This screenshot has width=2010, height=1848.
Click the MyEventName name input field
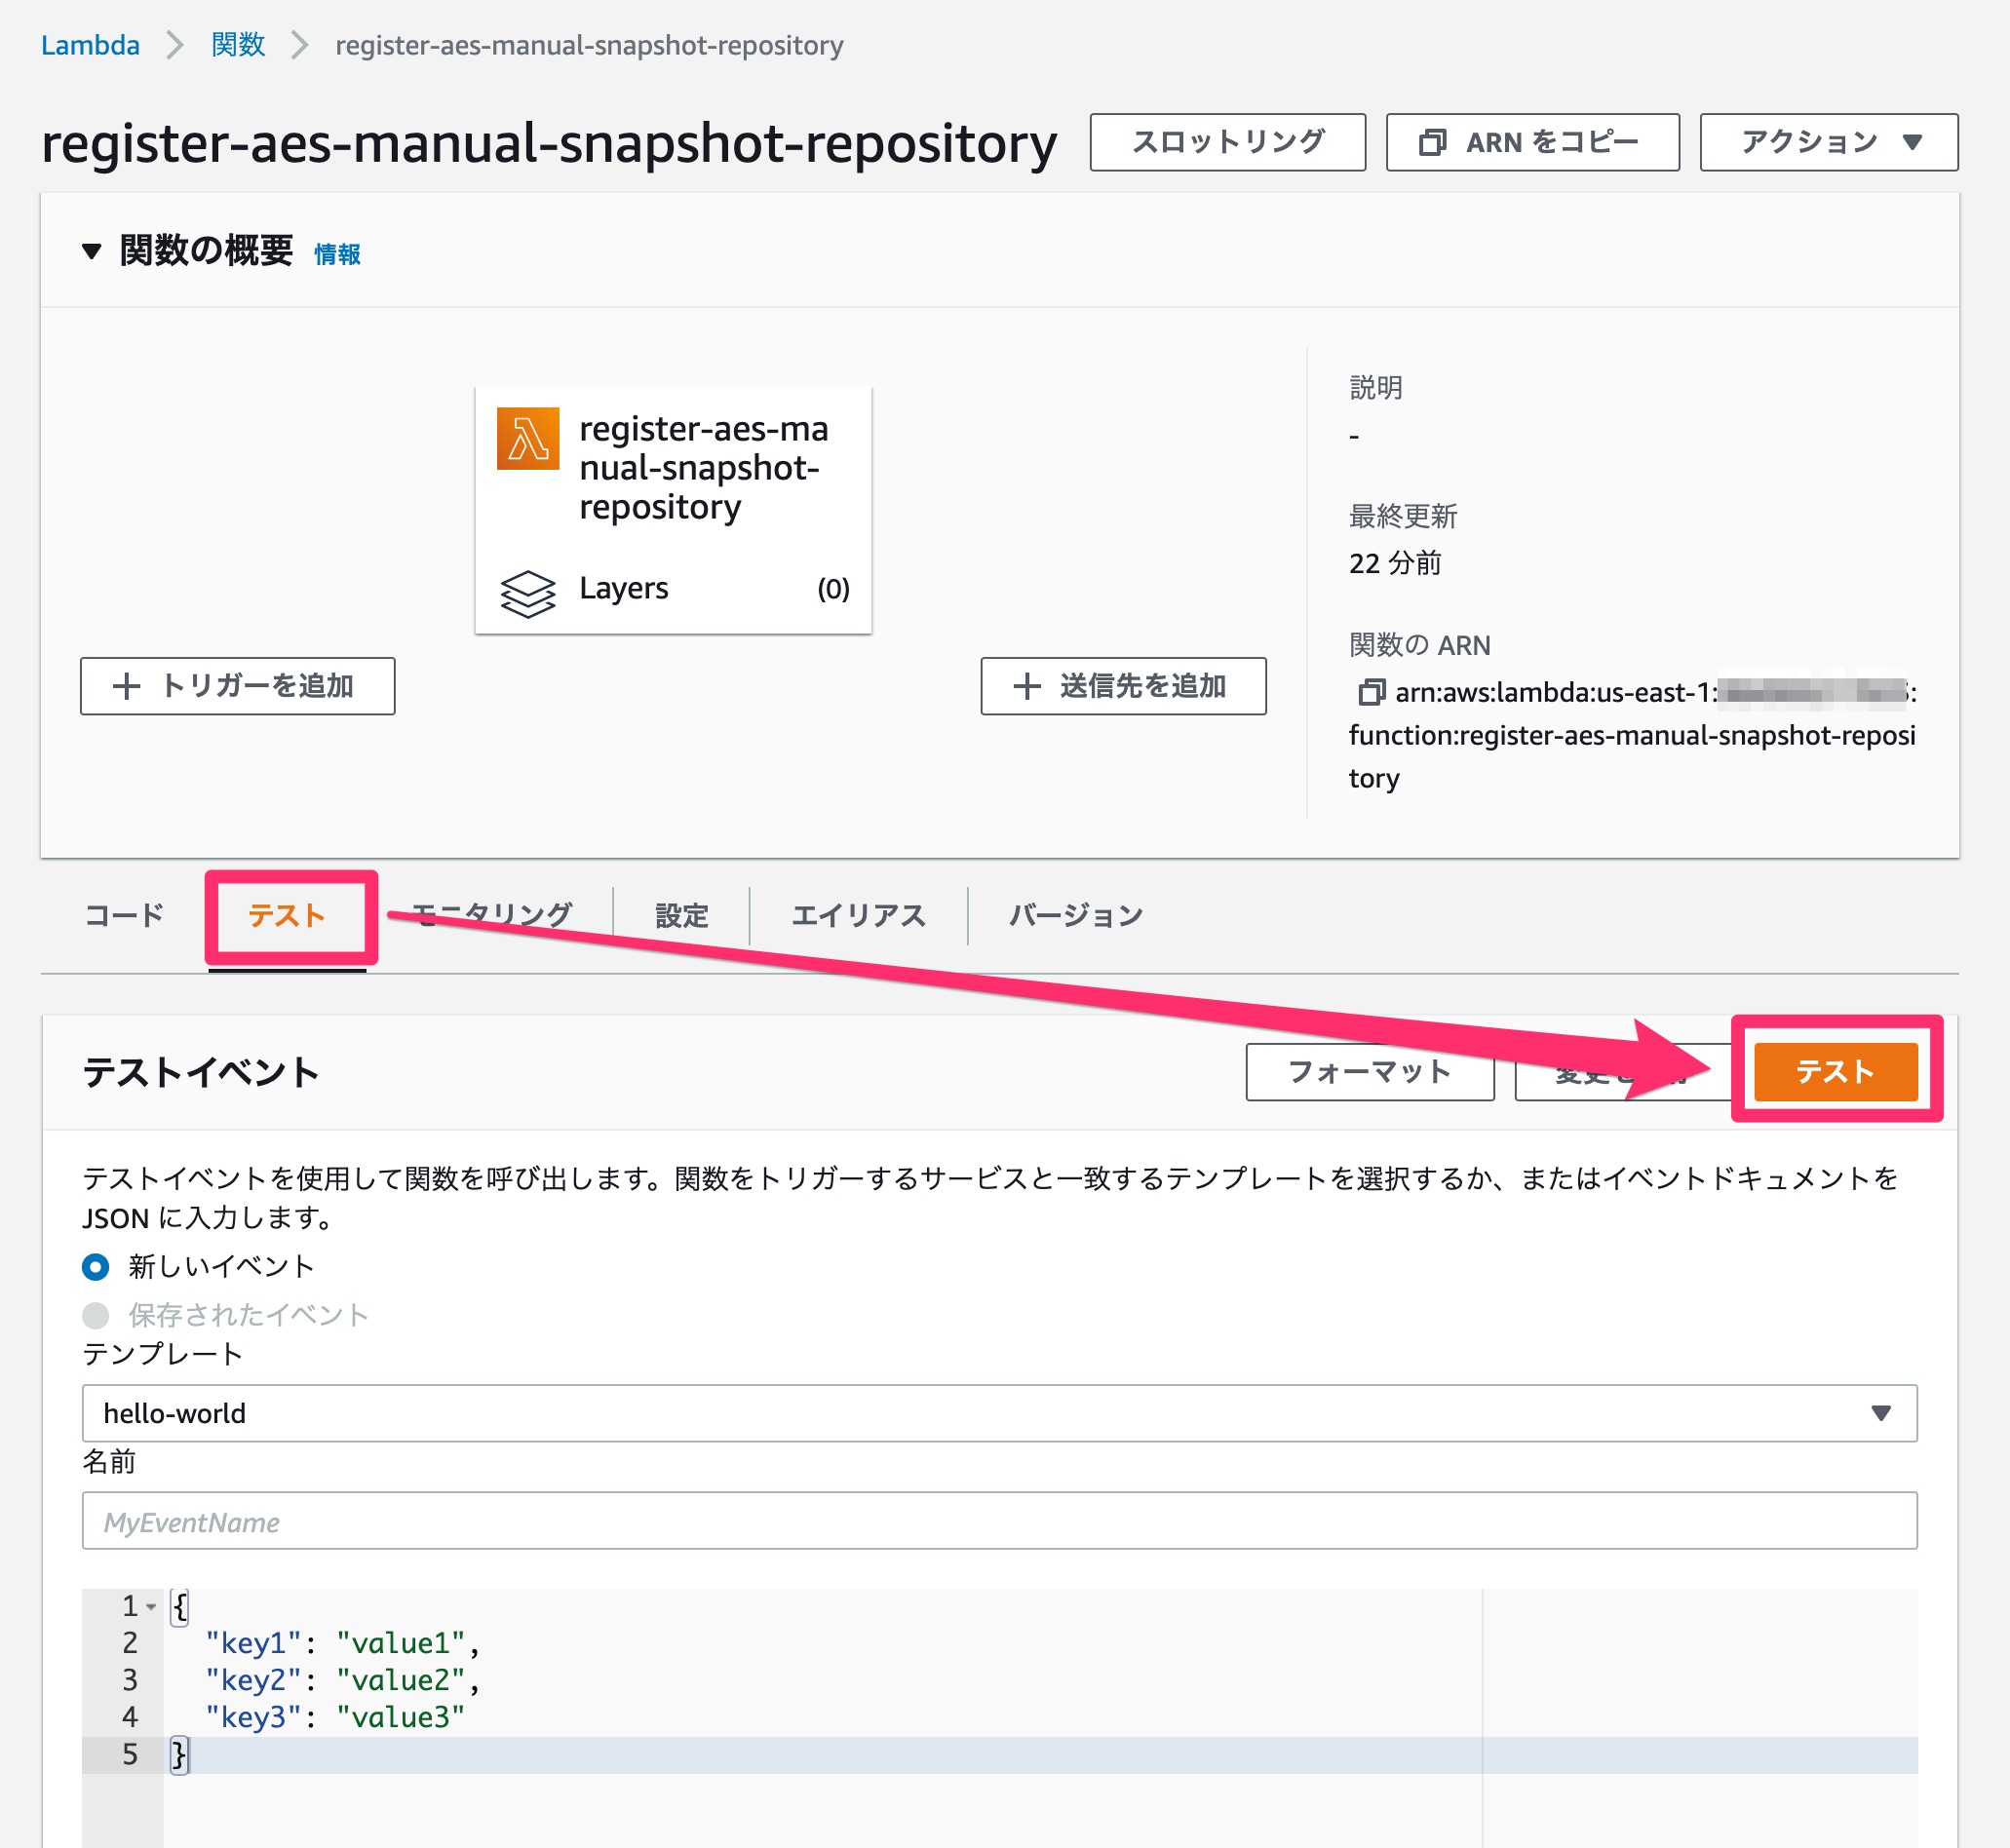click(999, 1521)
